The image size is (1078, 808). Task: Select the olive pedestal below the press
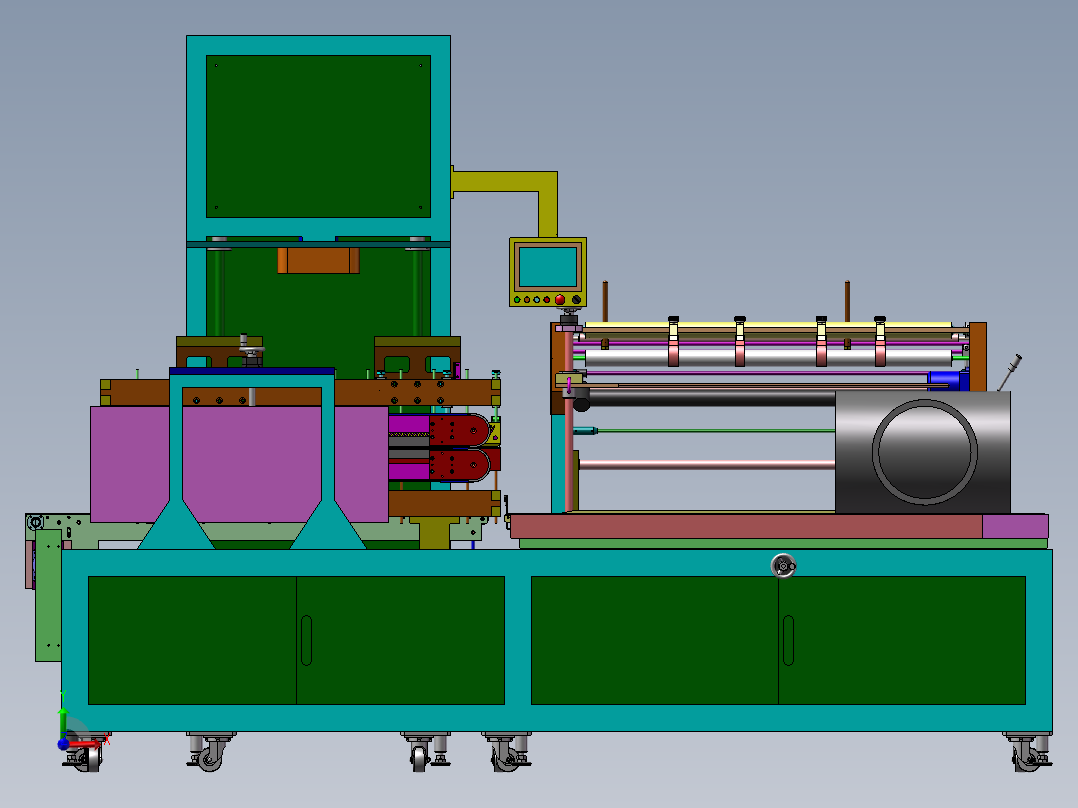coord(434,532)
